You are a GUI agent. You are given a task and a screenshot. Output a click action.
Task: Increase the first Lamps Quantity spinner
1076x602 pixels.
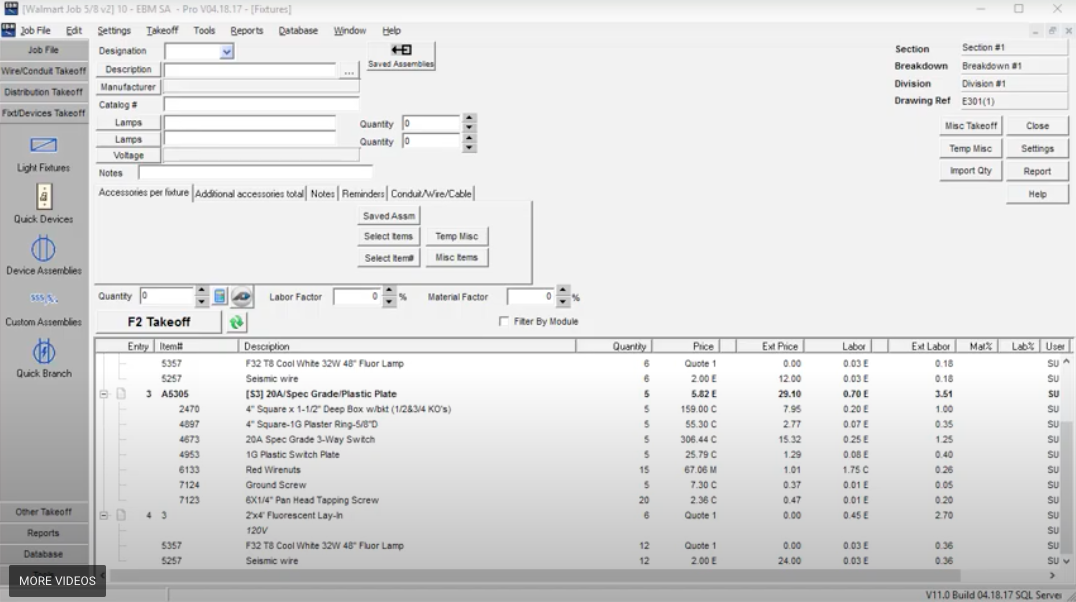click(x=468, y=117)
